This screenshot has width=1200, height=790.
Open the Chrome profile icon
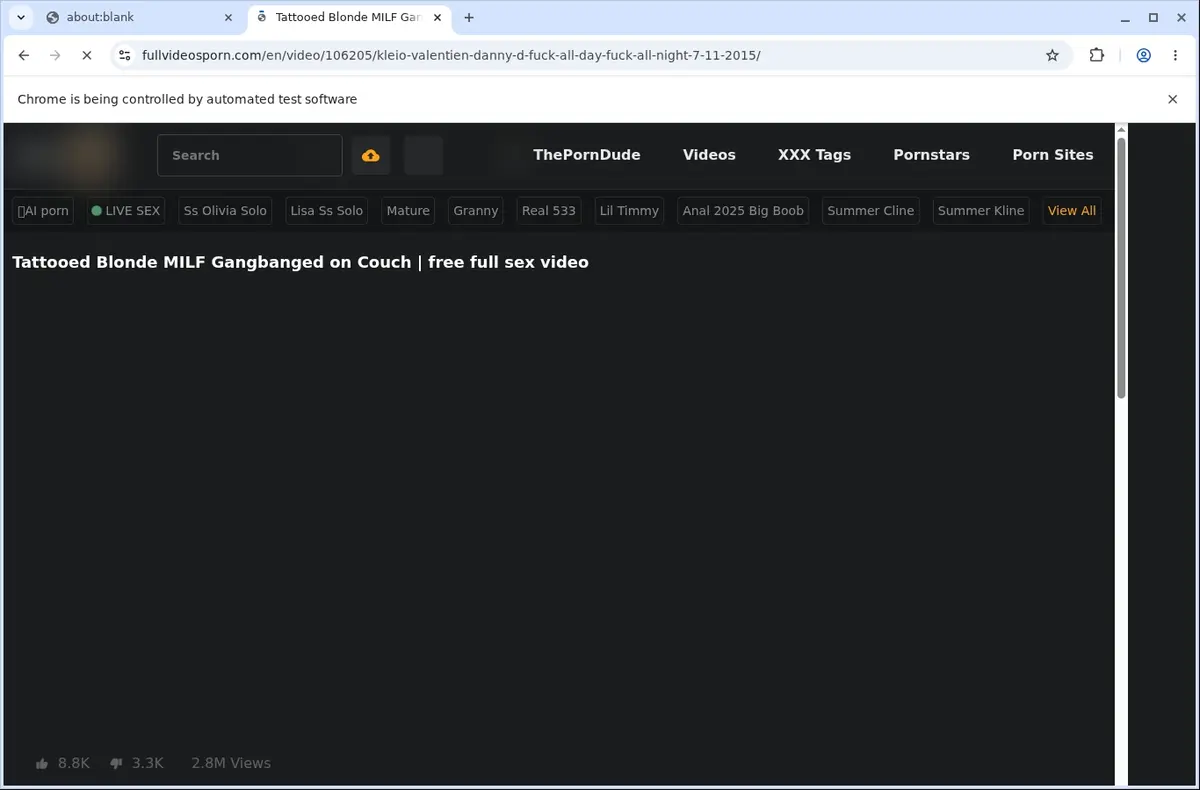(x=1143, y=55)
